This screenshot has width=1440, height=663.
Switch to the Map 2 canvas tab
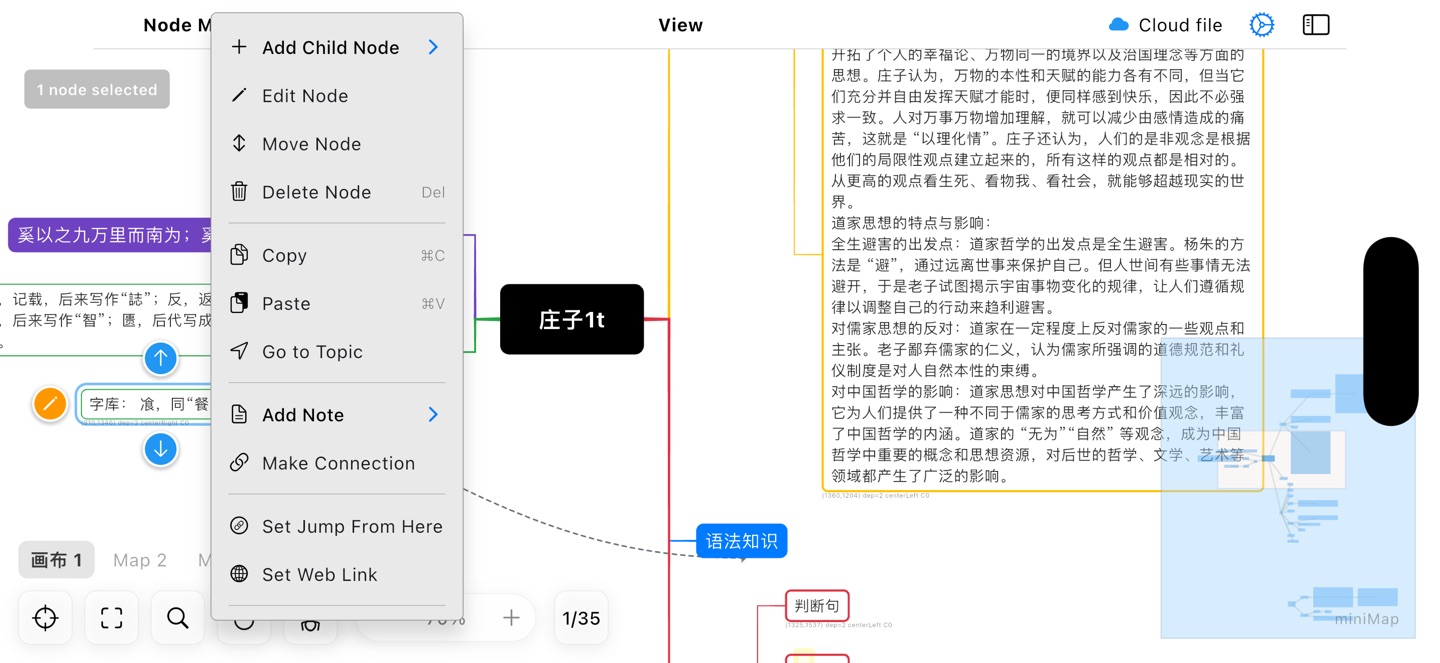[140, 560]
